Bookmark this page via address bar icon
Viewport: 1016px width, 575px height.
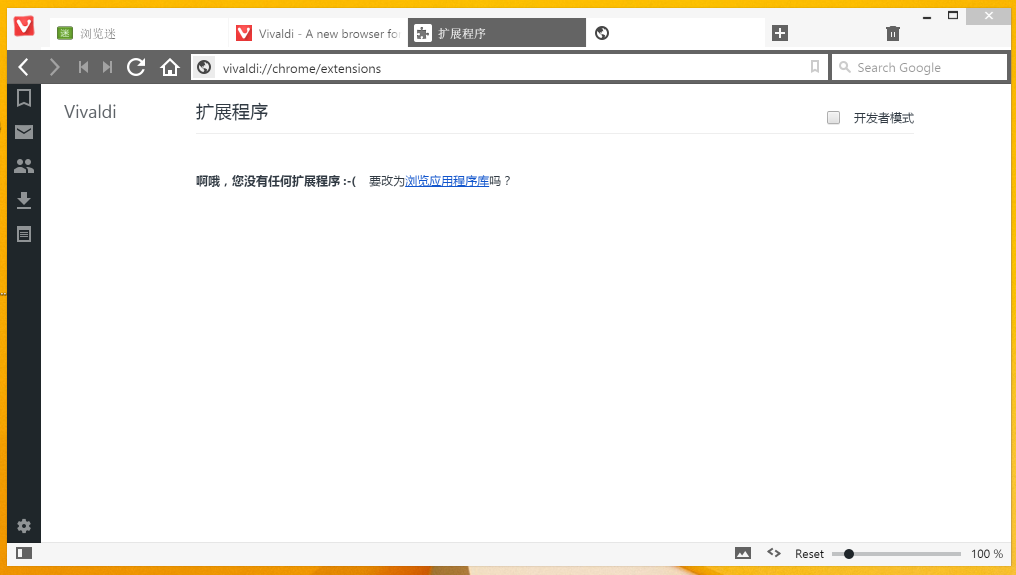point(814,66)
